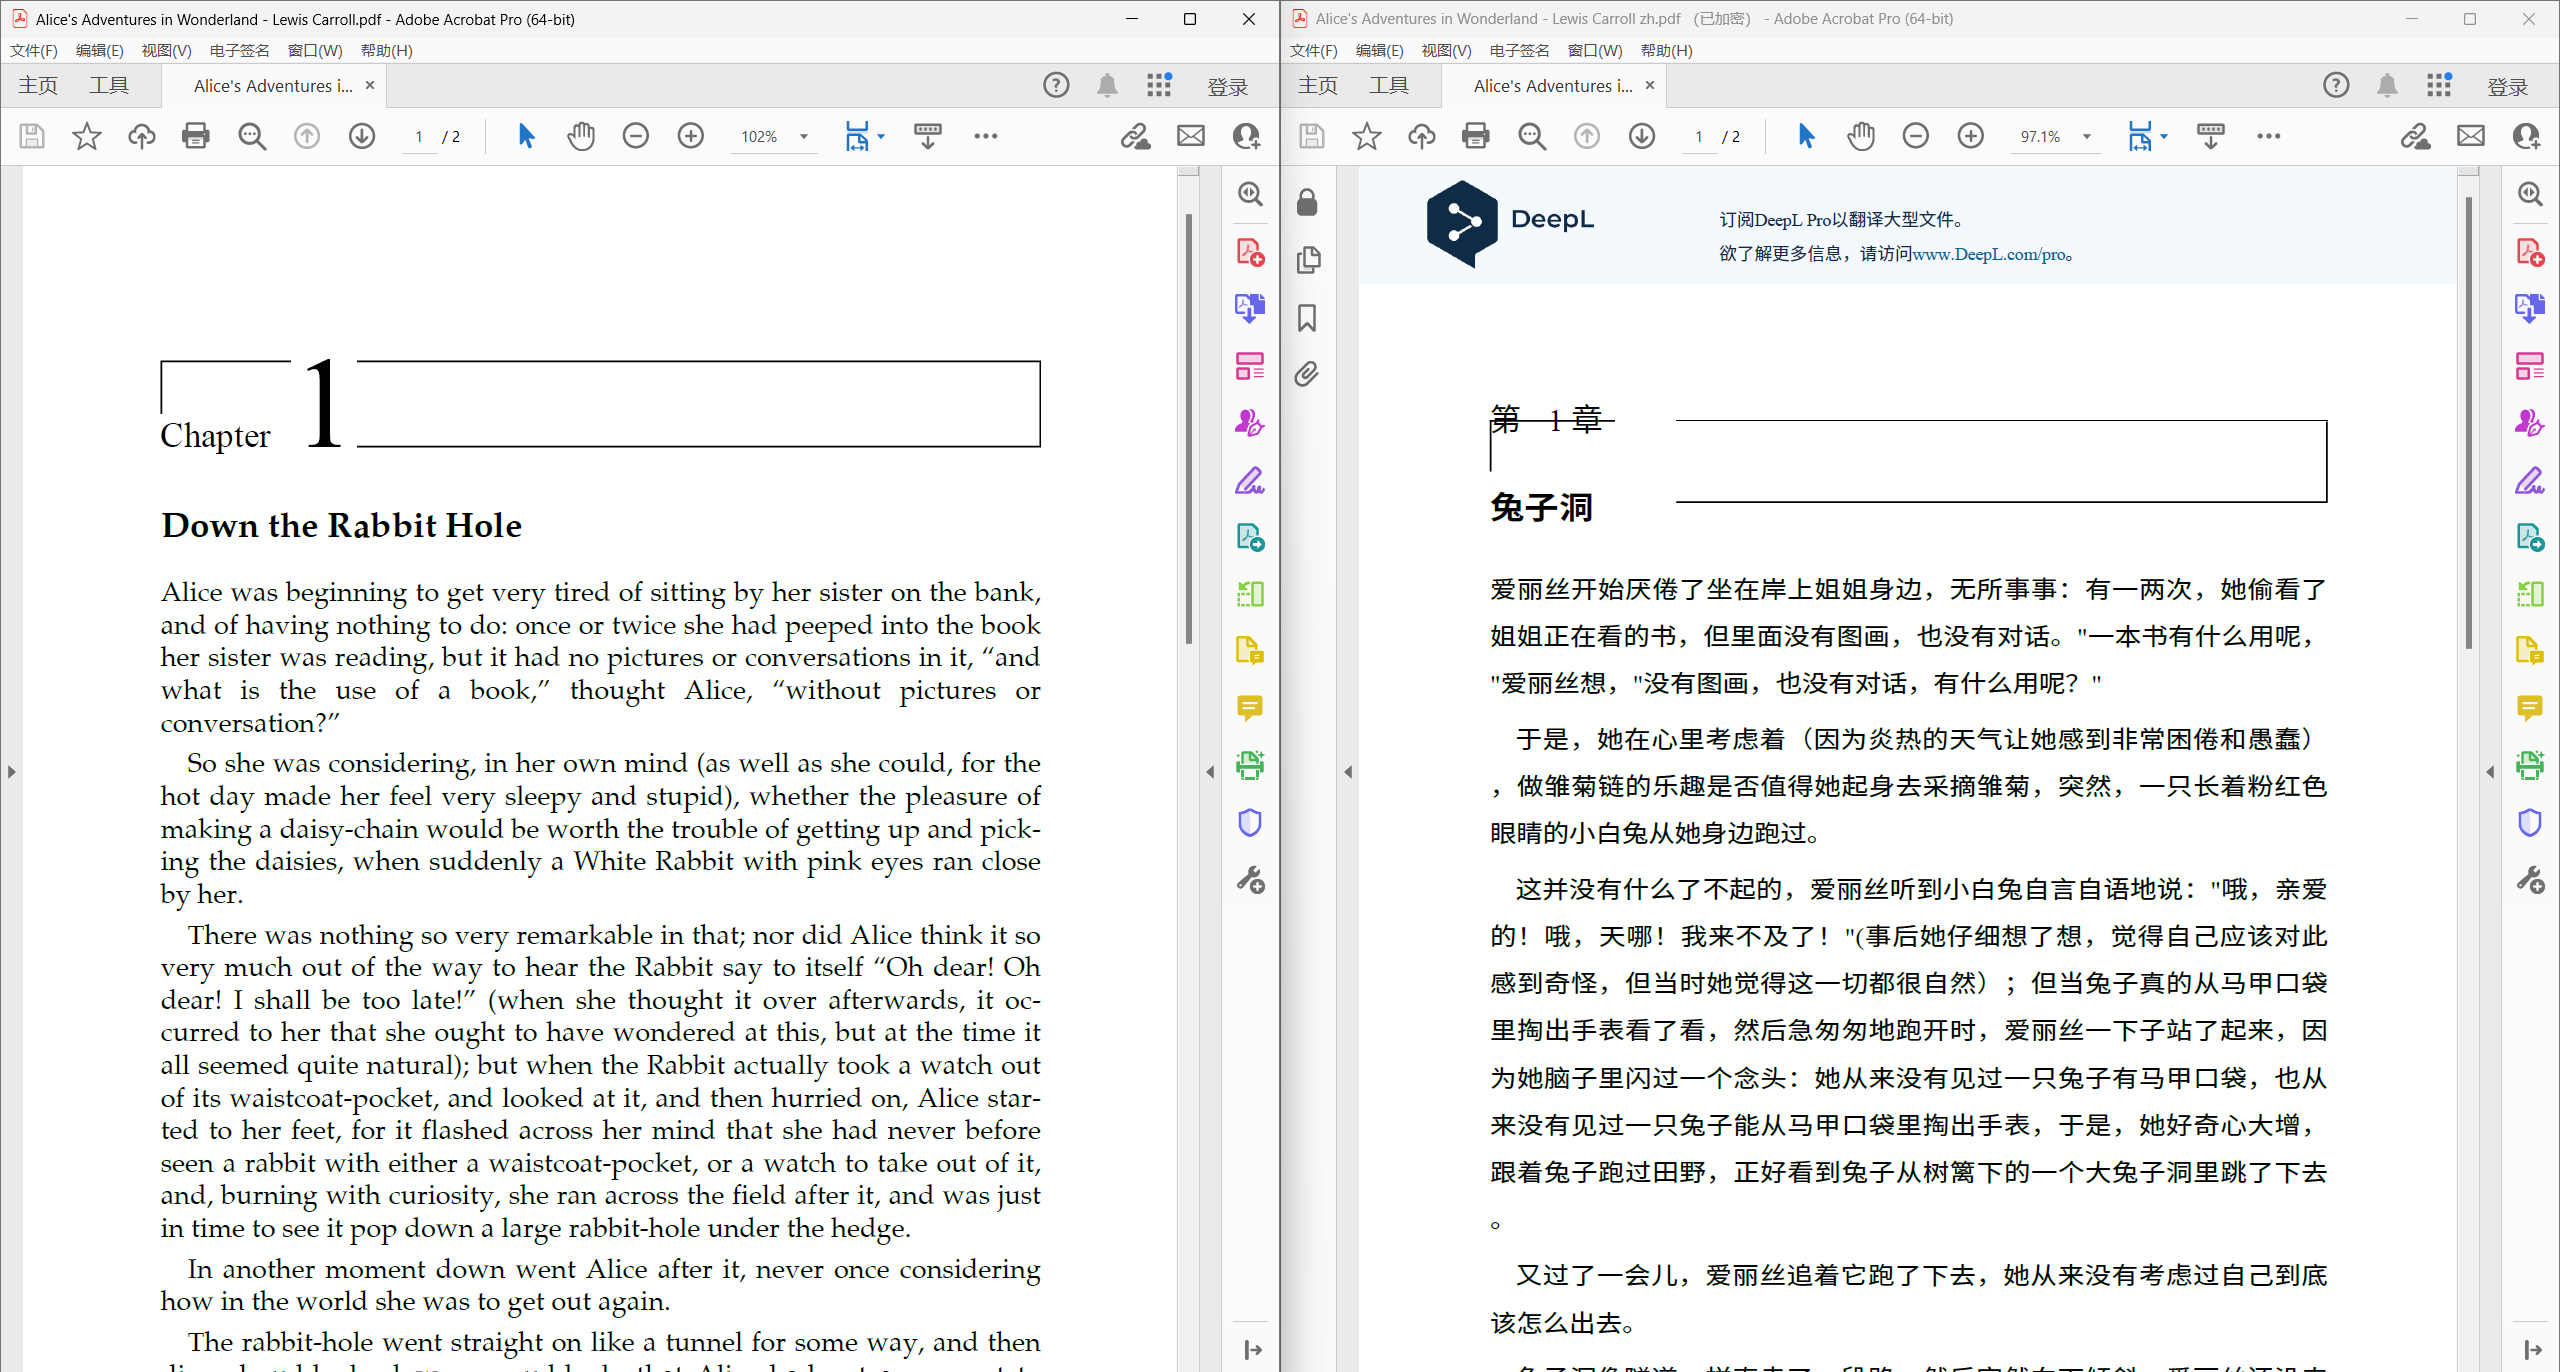Open Export PDF tool in left window sidebar

point(1250,309)
